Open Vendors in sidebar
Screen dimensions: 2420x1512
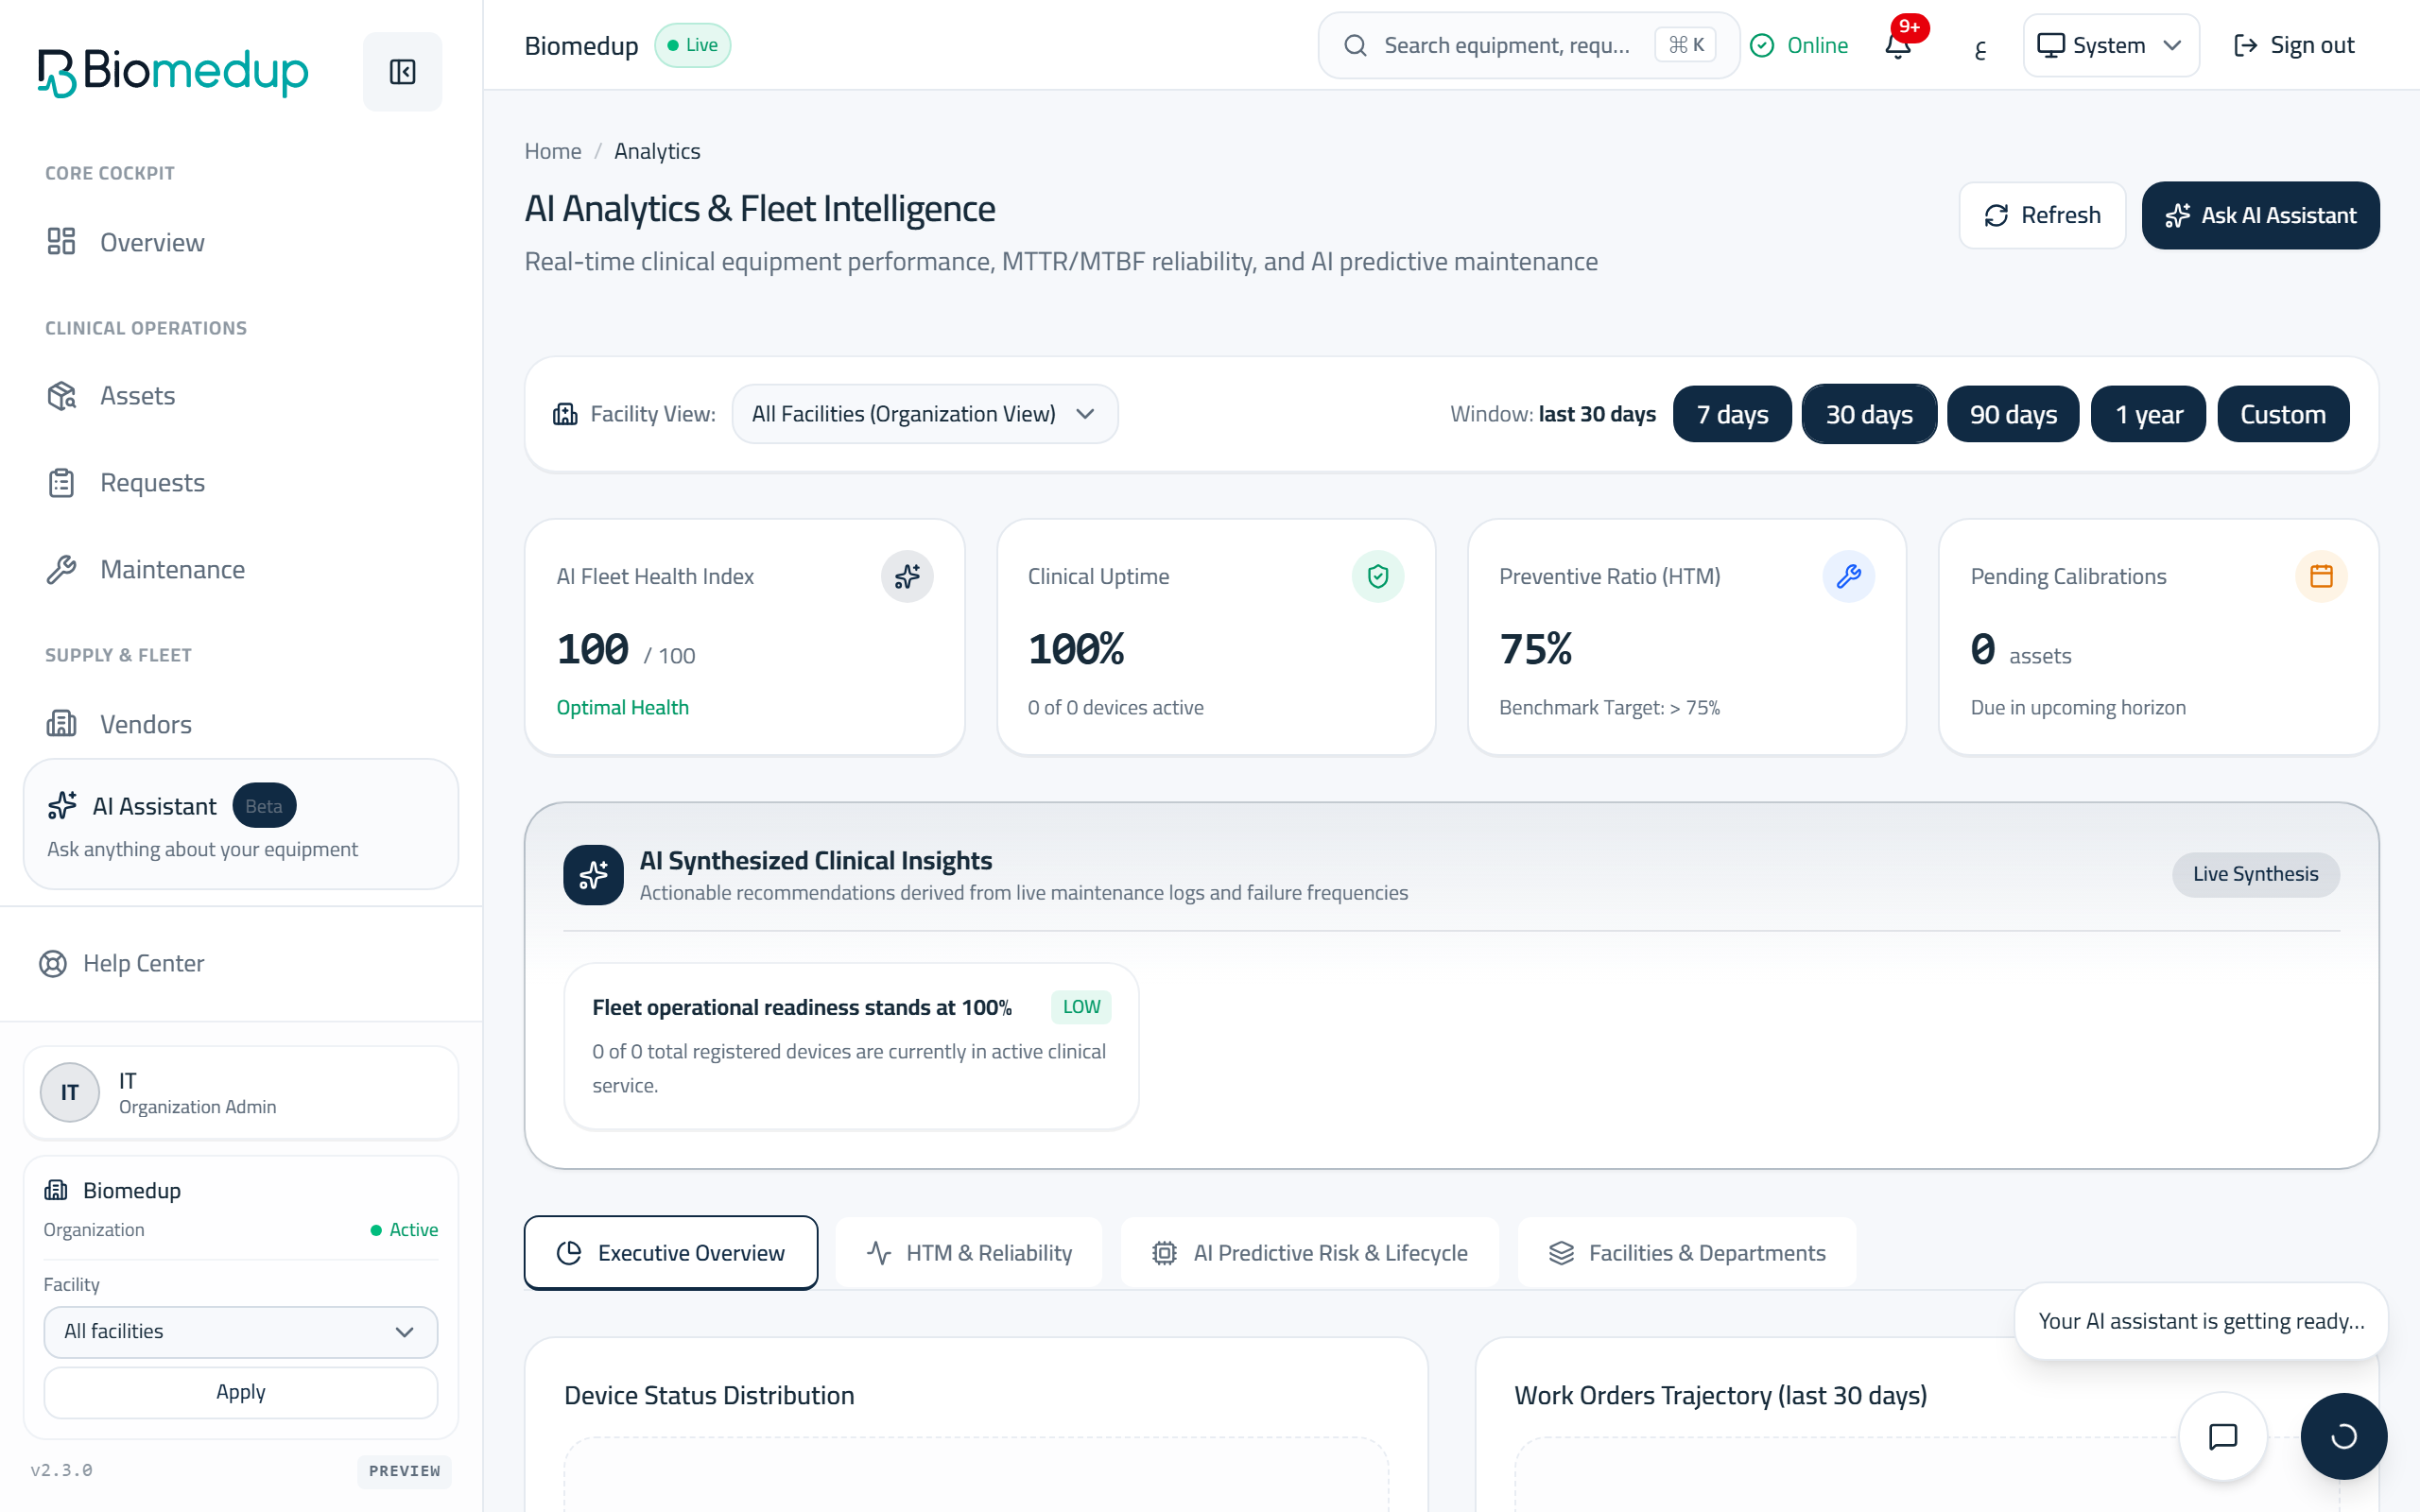click(x=240, y=724)
